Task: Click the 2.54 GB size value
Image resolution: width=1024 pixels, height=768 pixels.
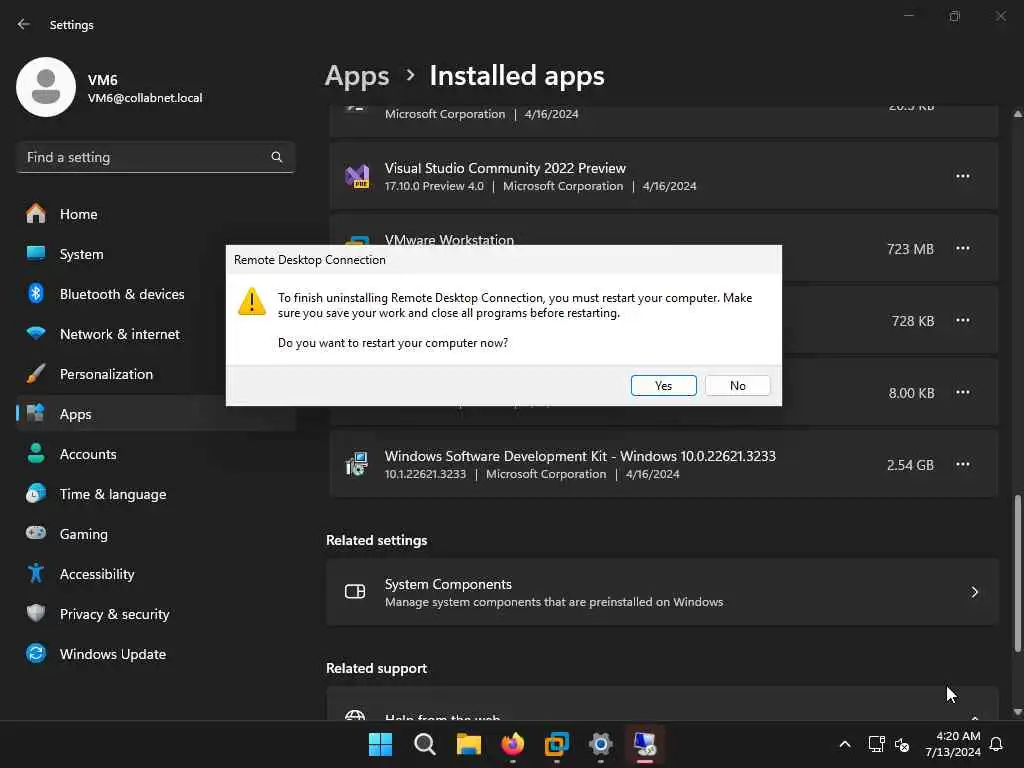Action: pos(910,465)
